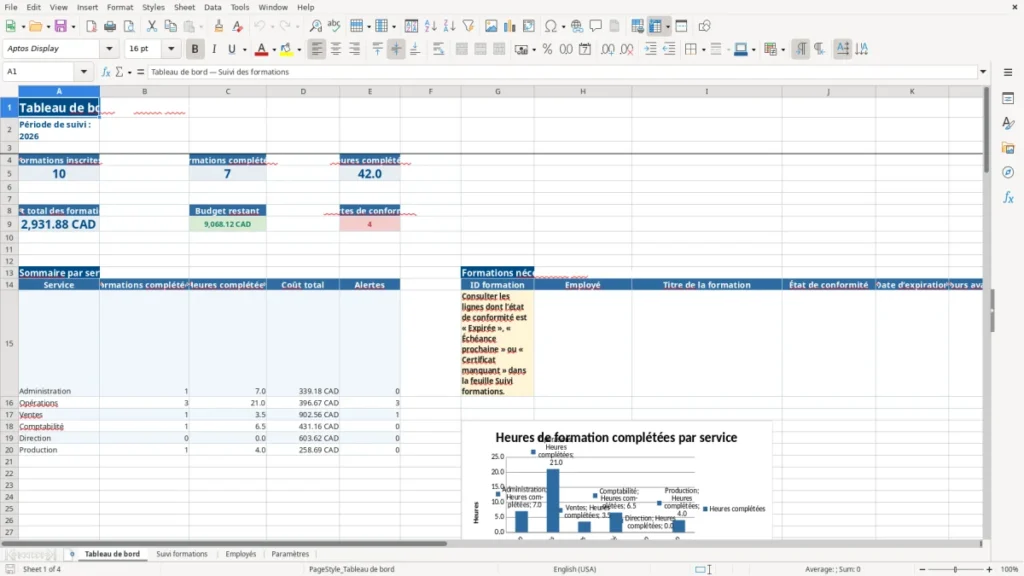
Task: Insert a chart via toolbar icon
Action: 509,26
